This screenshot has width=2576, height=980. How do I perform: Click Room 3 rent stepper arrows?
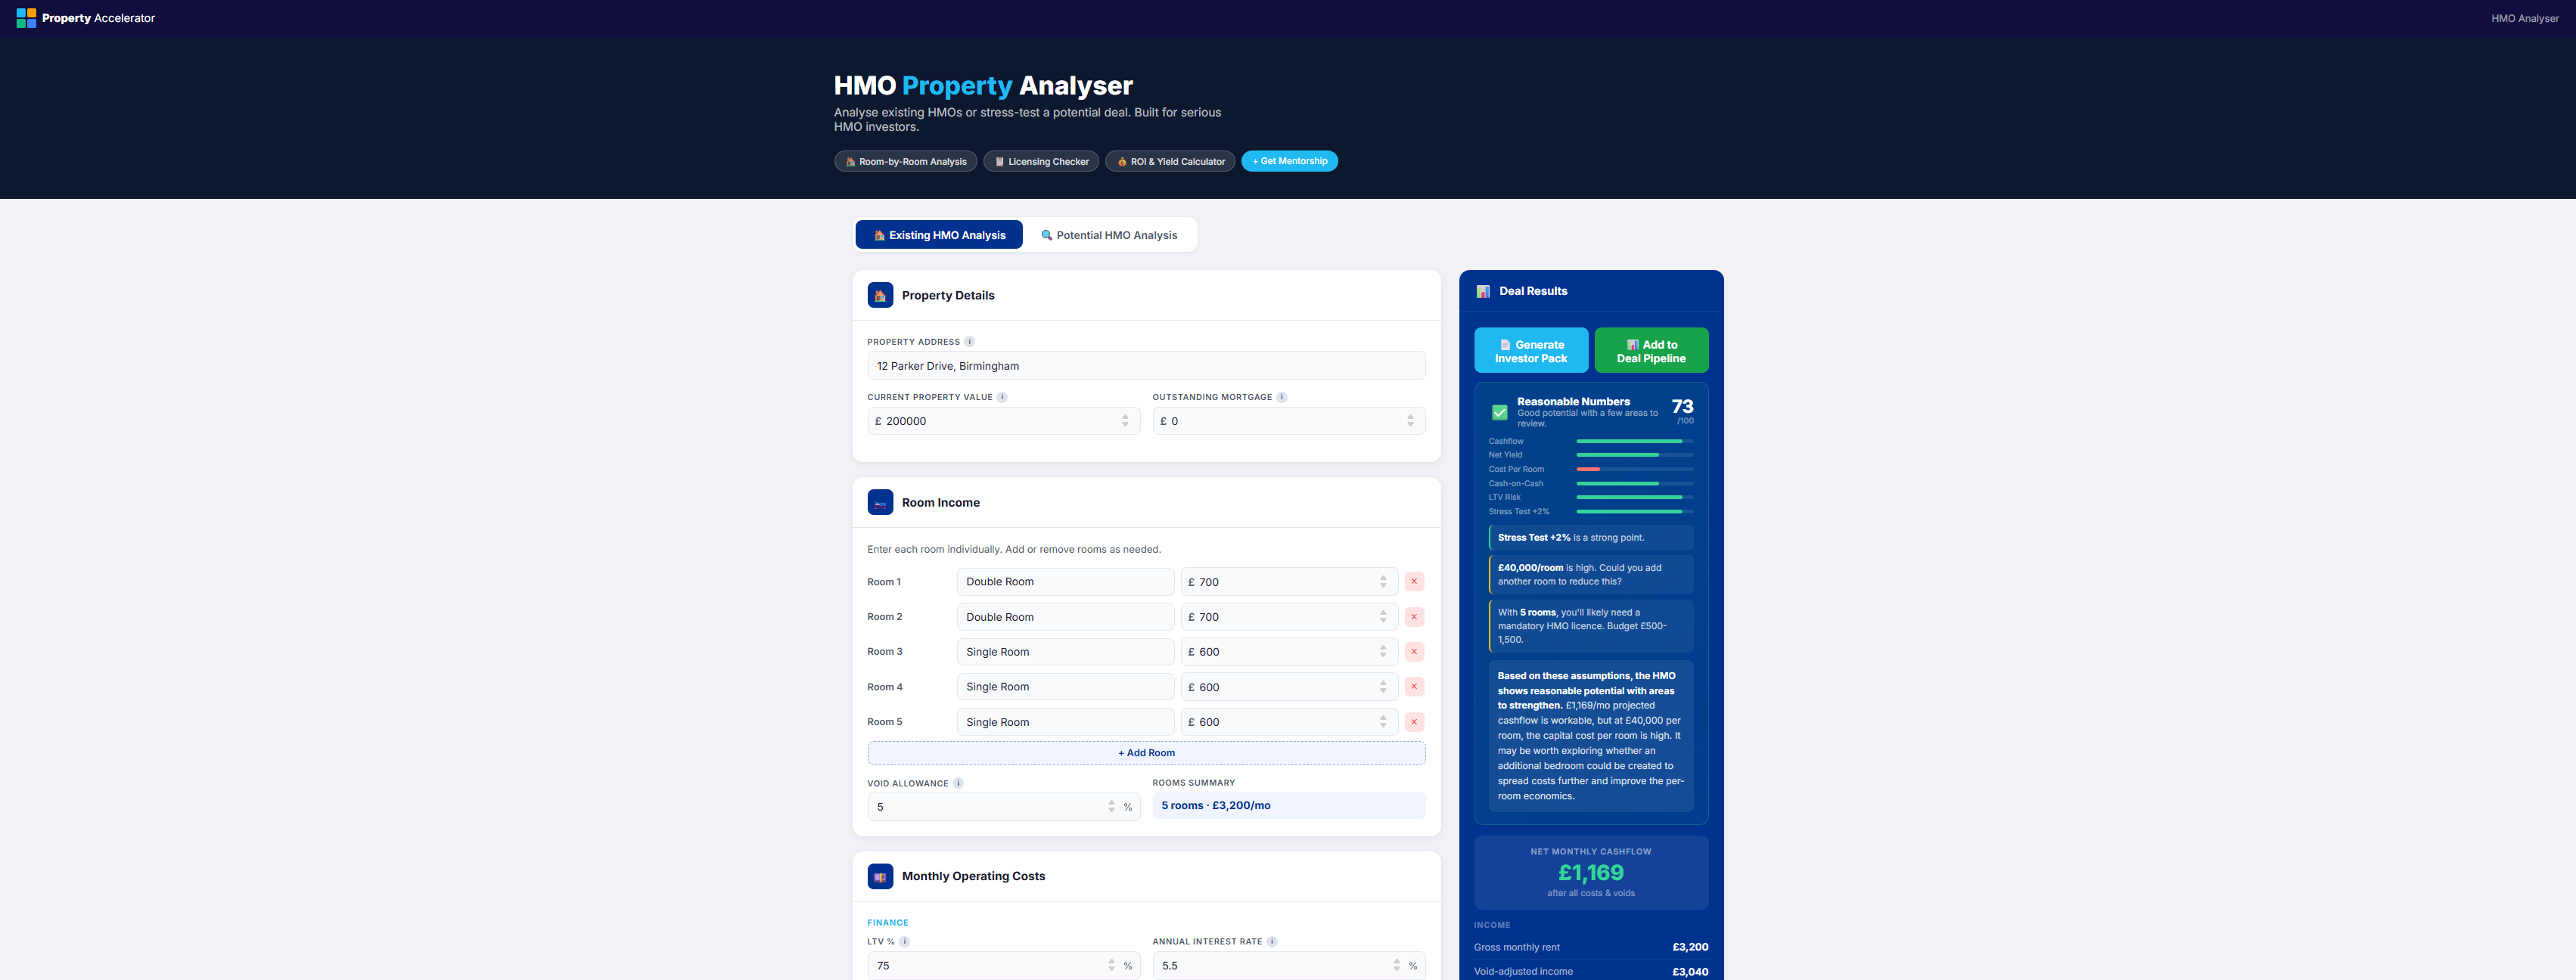(1383, 652)
